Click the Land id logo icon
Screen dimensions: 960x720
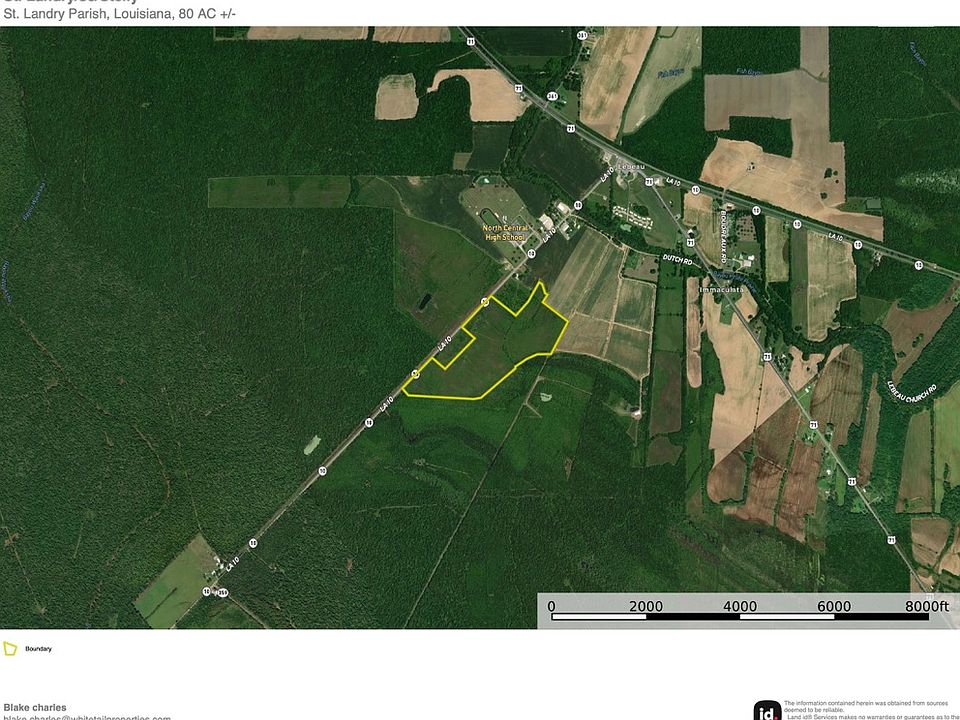click(x=767, y=711)
